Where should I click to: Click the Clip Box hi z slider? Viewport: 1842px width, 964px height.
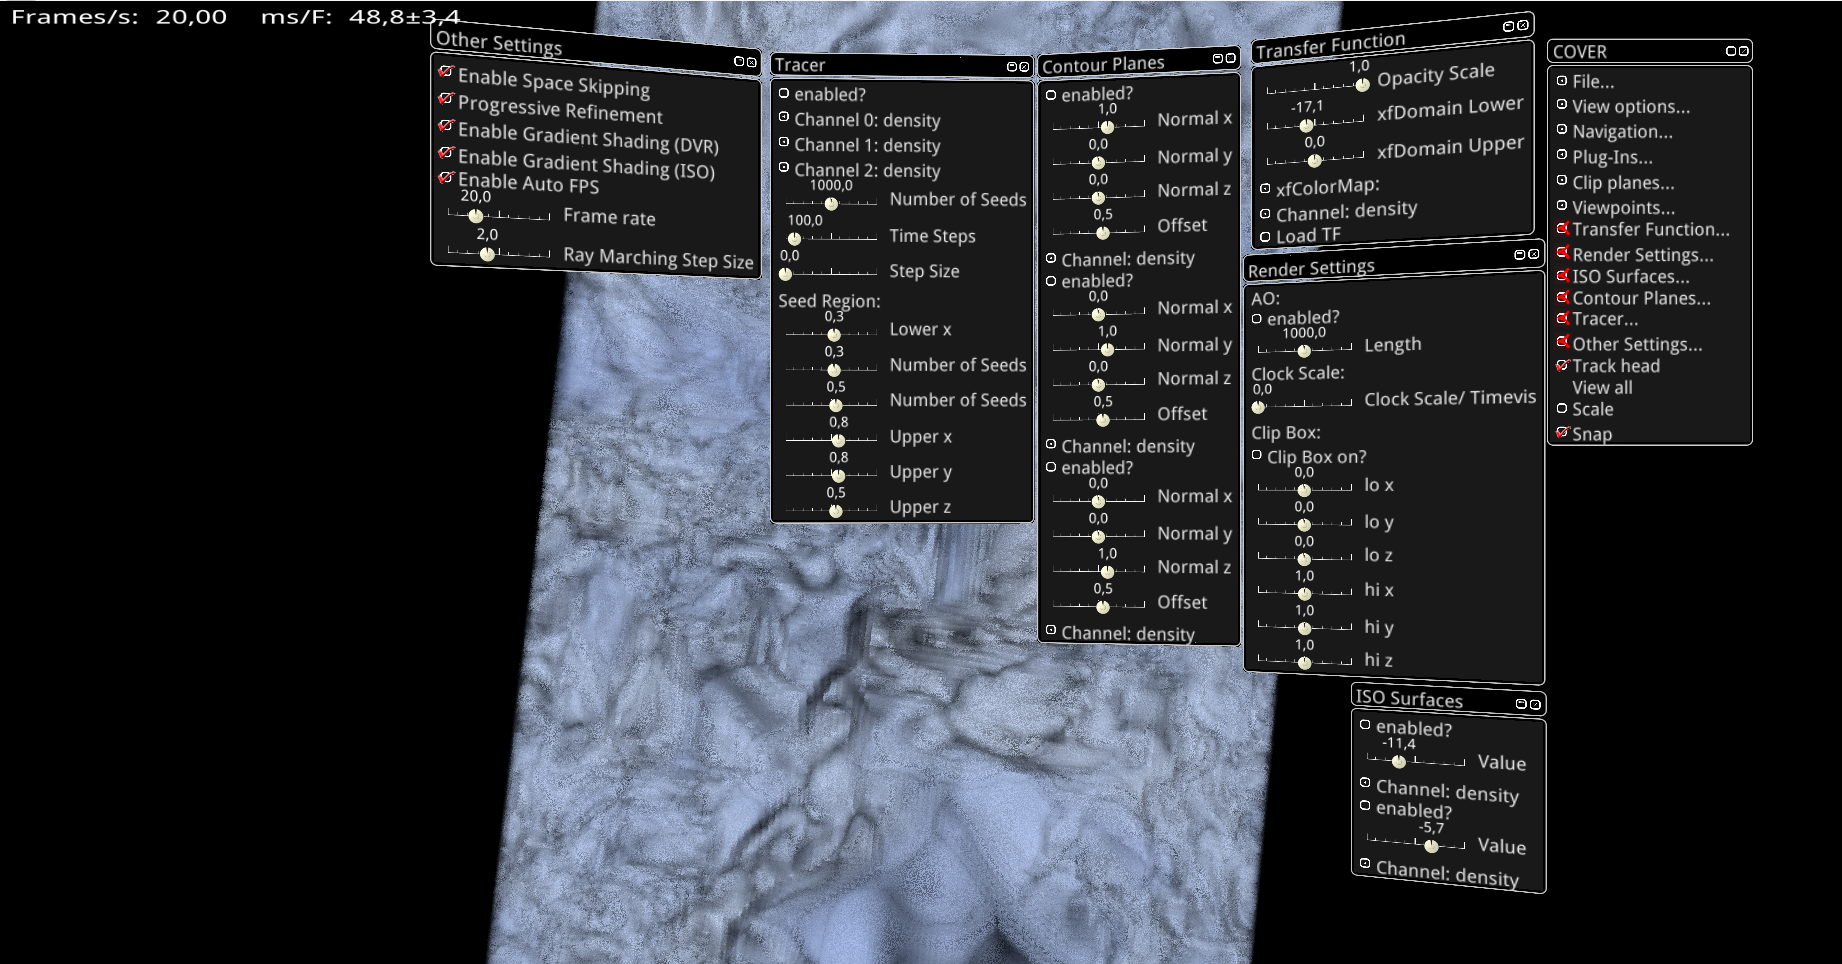(x=1304, y=661)
